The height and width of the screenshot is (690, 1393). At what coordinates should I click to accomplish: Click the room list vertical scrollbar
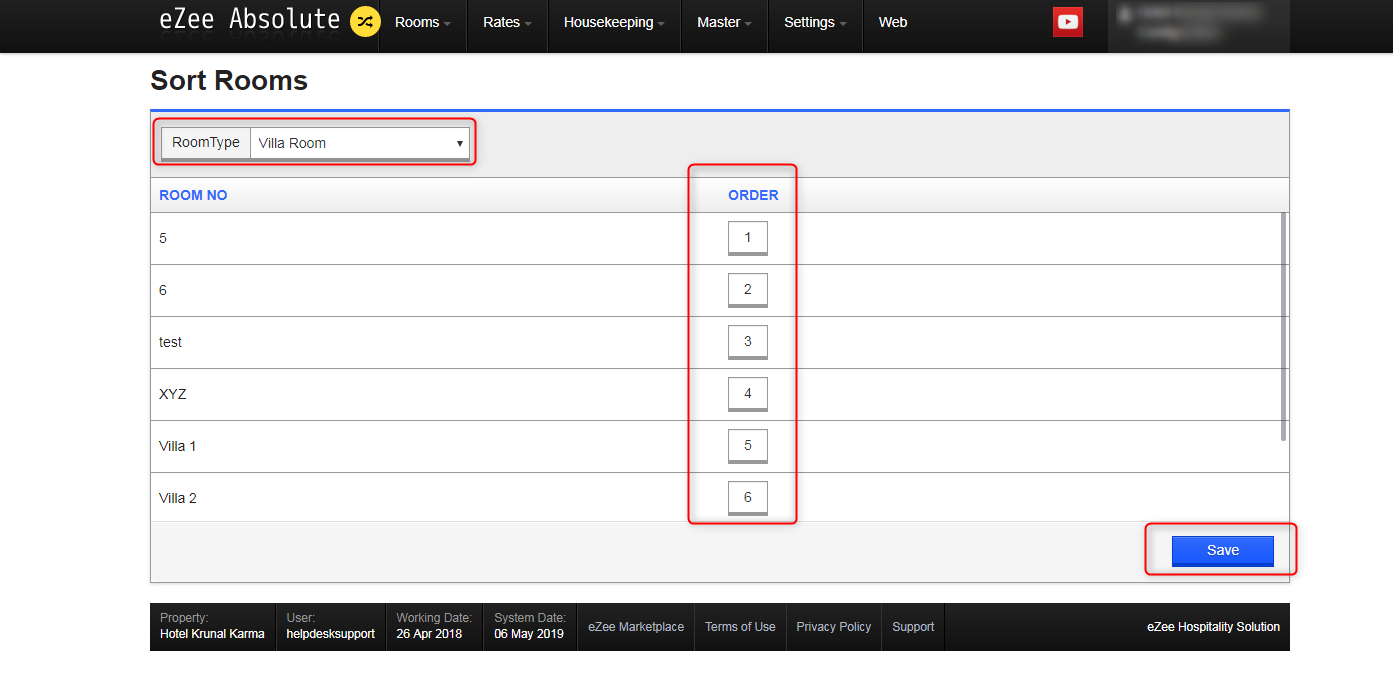click(x=1283, y=327)
